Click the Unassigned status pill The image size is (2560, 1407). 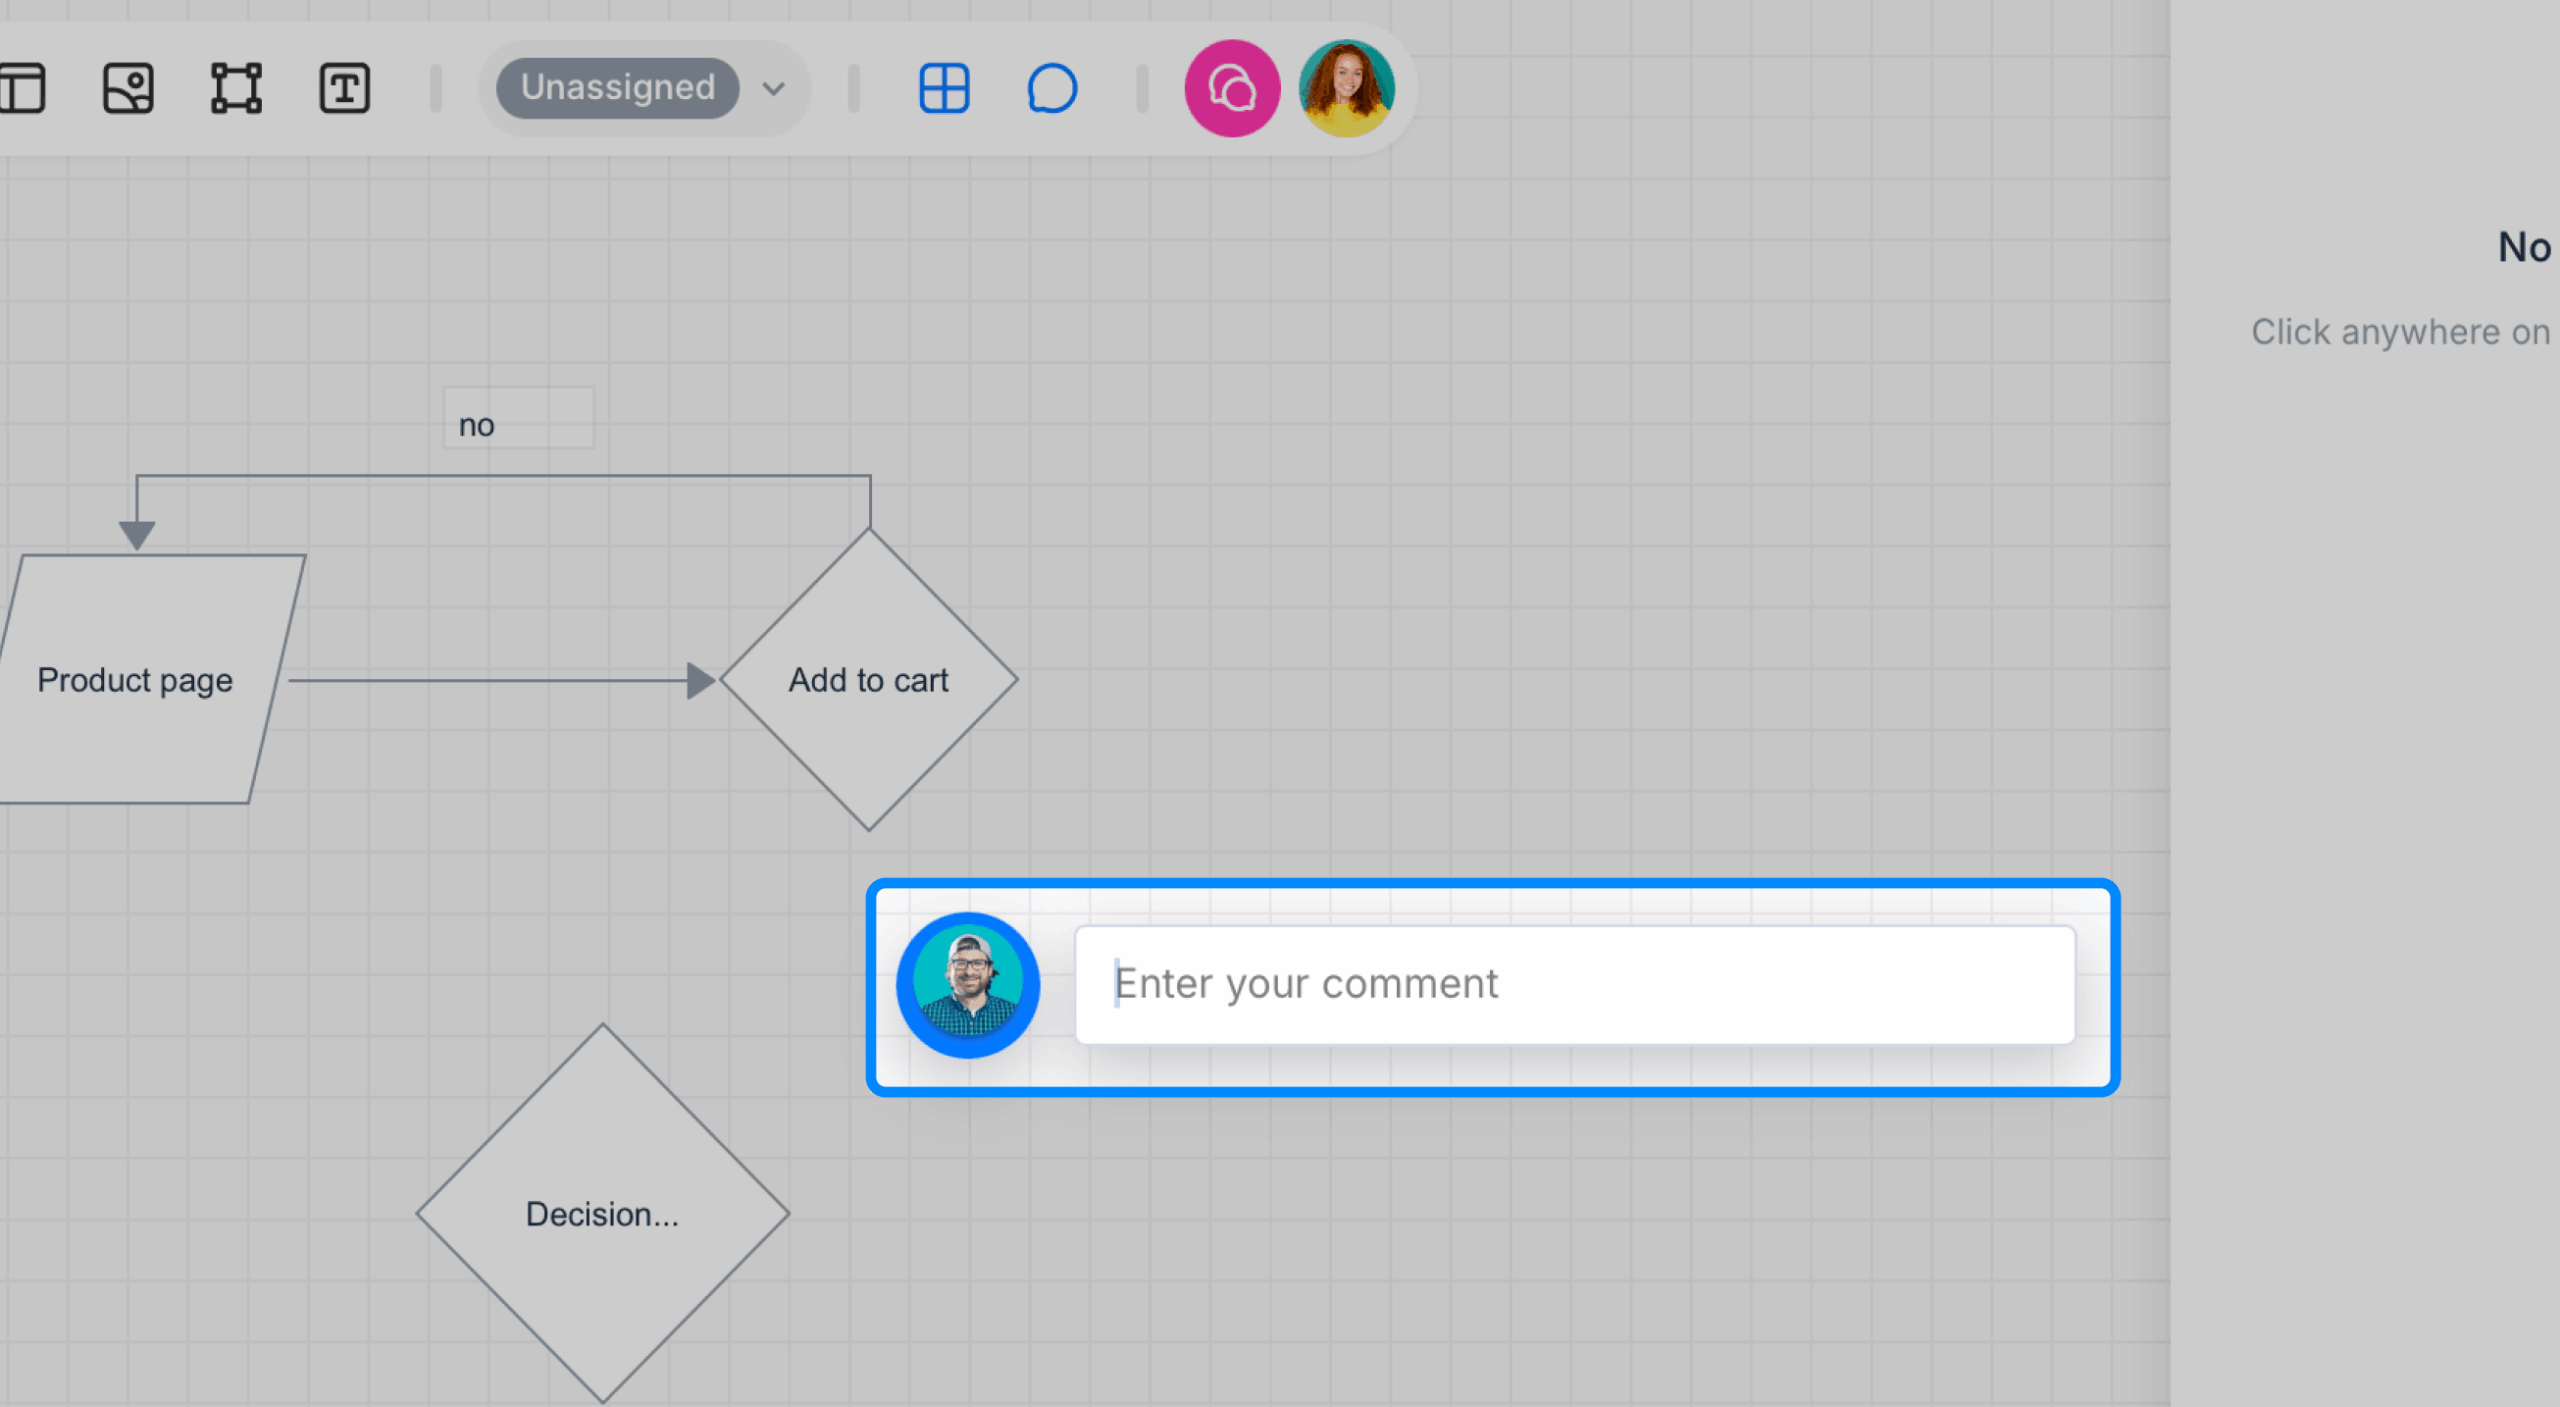click(617, 88)
